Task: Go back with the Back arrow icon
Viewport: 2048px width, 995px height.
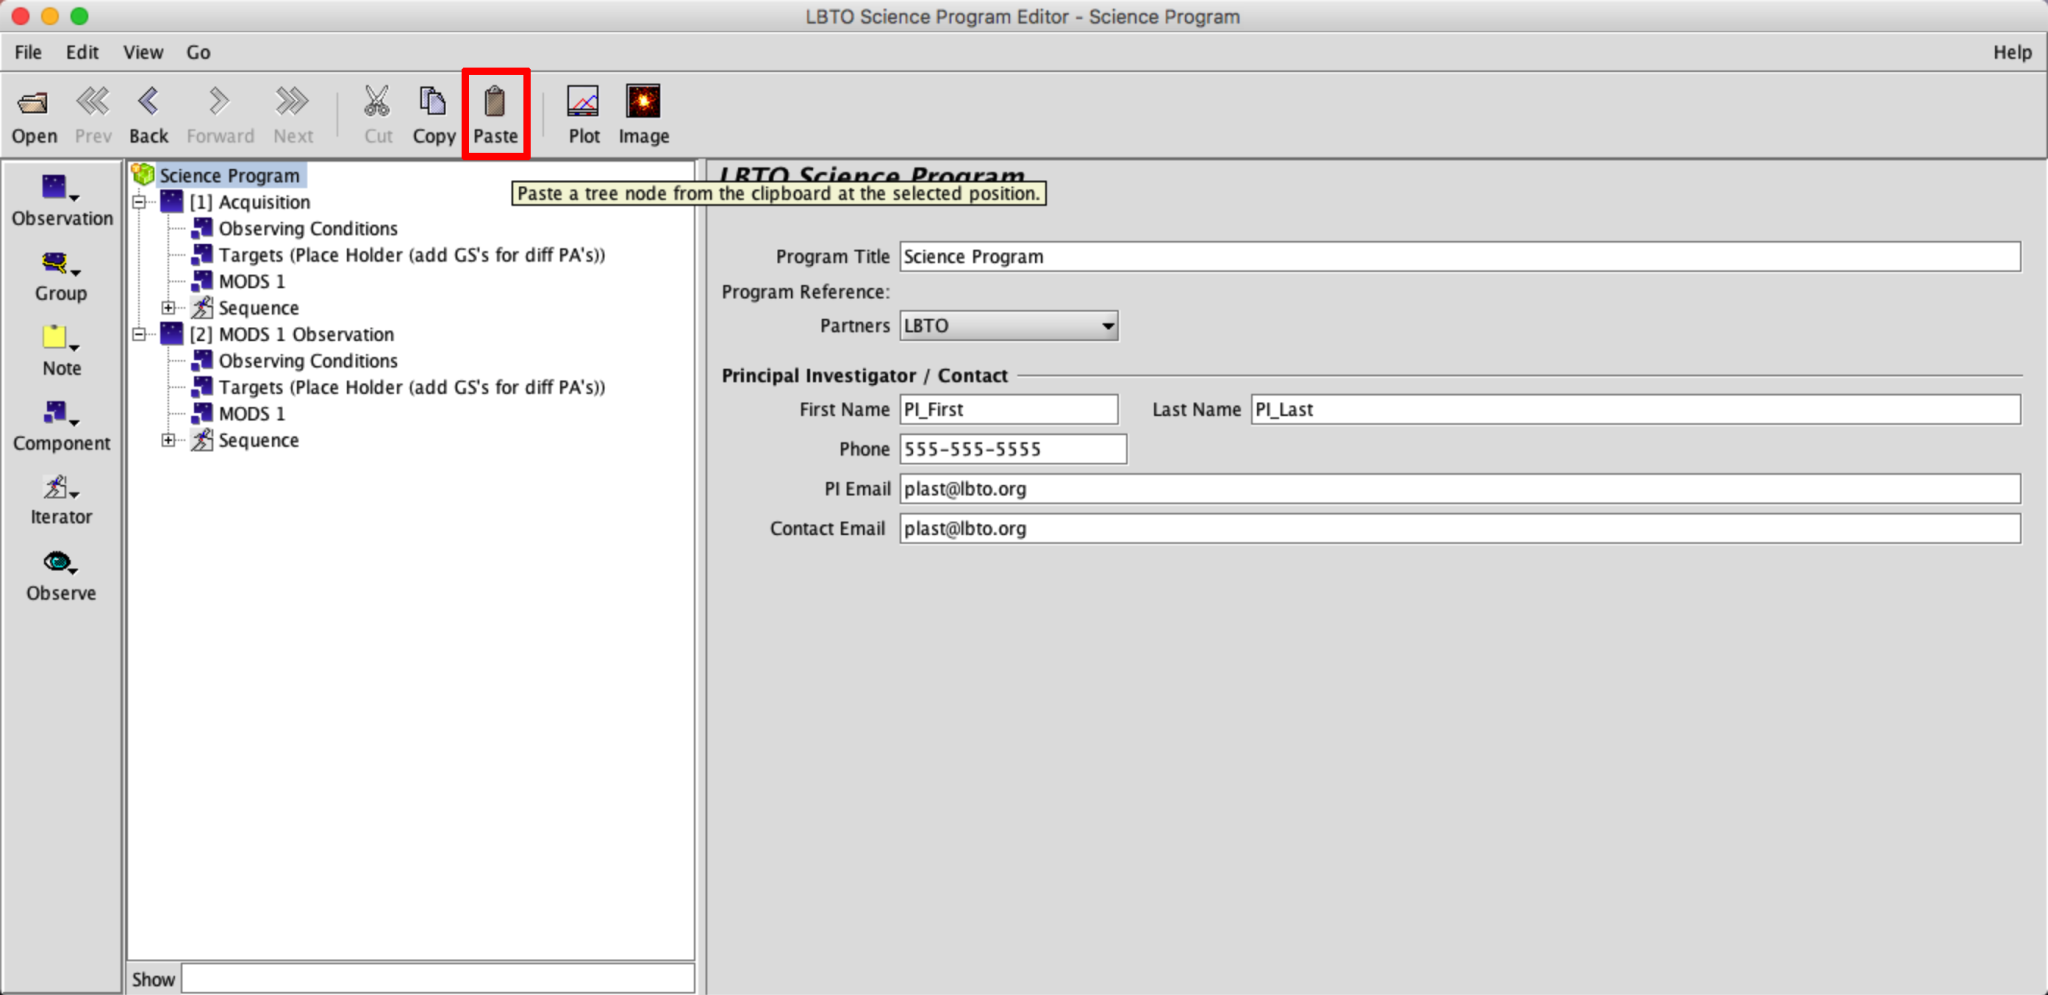Action: [x=148, y=116]
